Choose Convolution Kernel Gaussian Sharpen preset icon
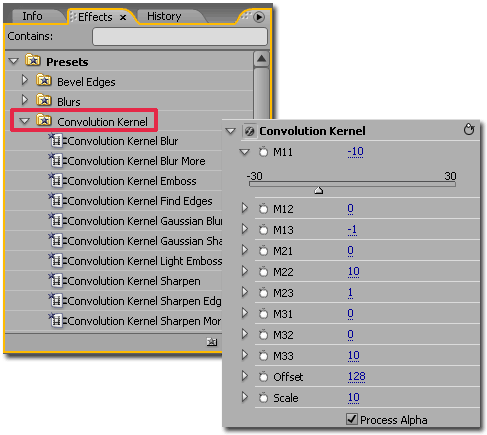487x435 pixels. point(56,241)
